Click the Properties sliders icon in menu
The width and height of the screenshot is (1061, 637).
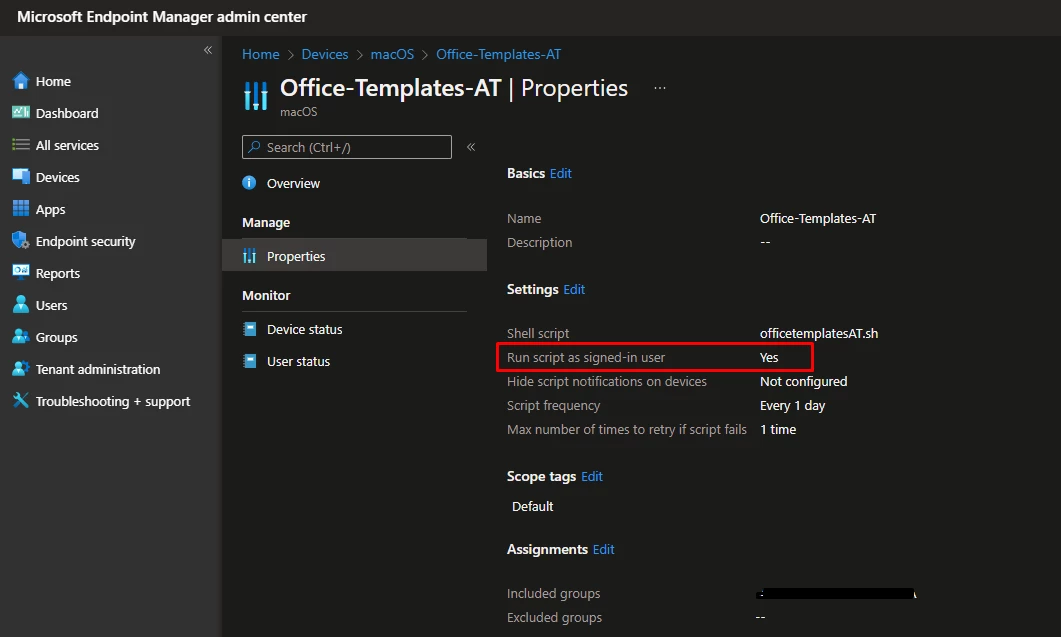(250, 256)
